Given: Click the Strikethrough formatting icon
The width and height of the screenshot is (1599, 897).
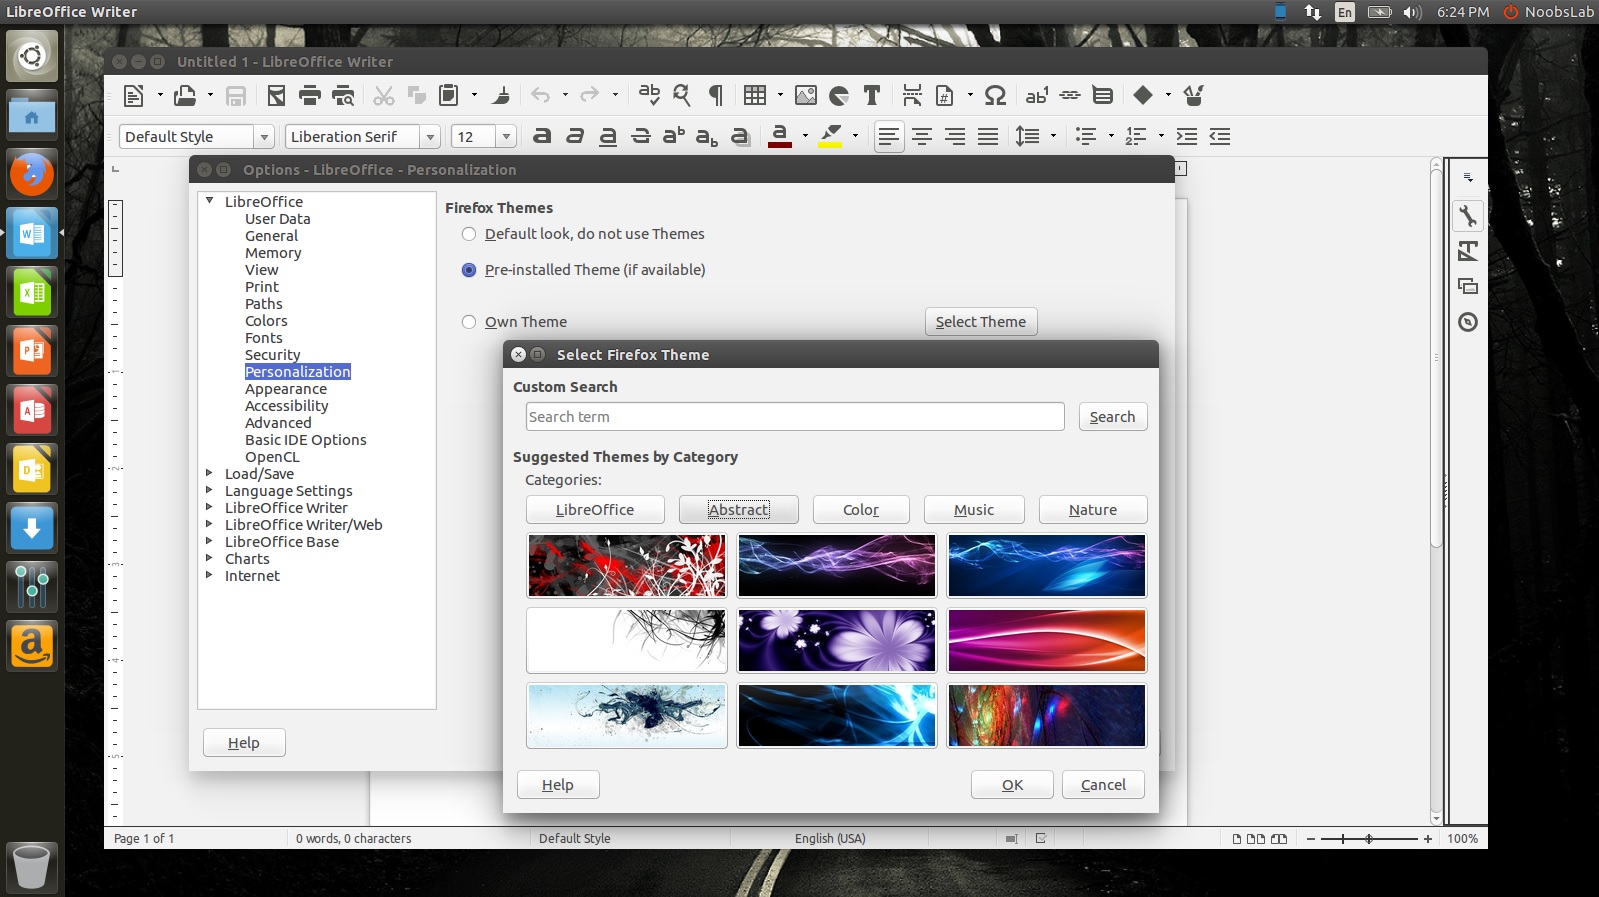Looking at the screenshot, I should [x=641, y=137].
